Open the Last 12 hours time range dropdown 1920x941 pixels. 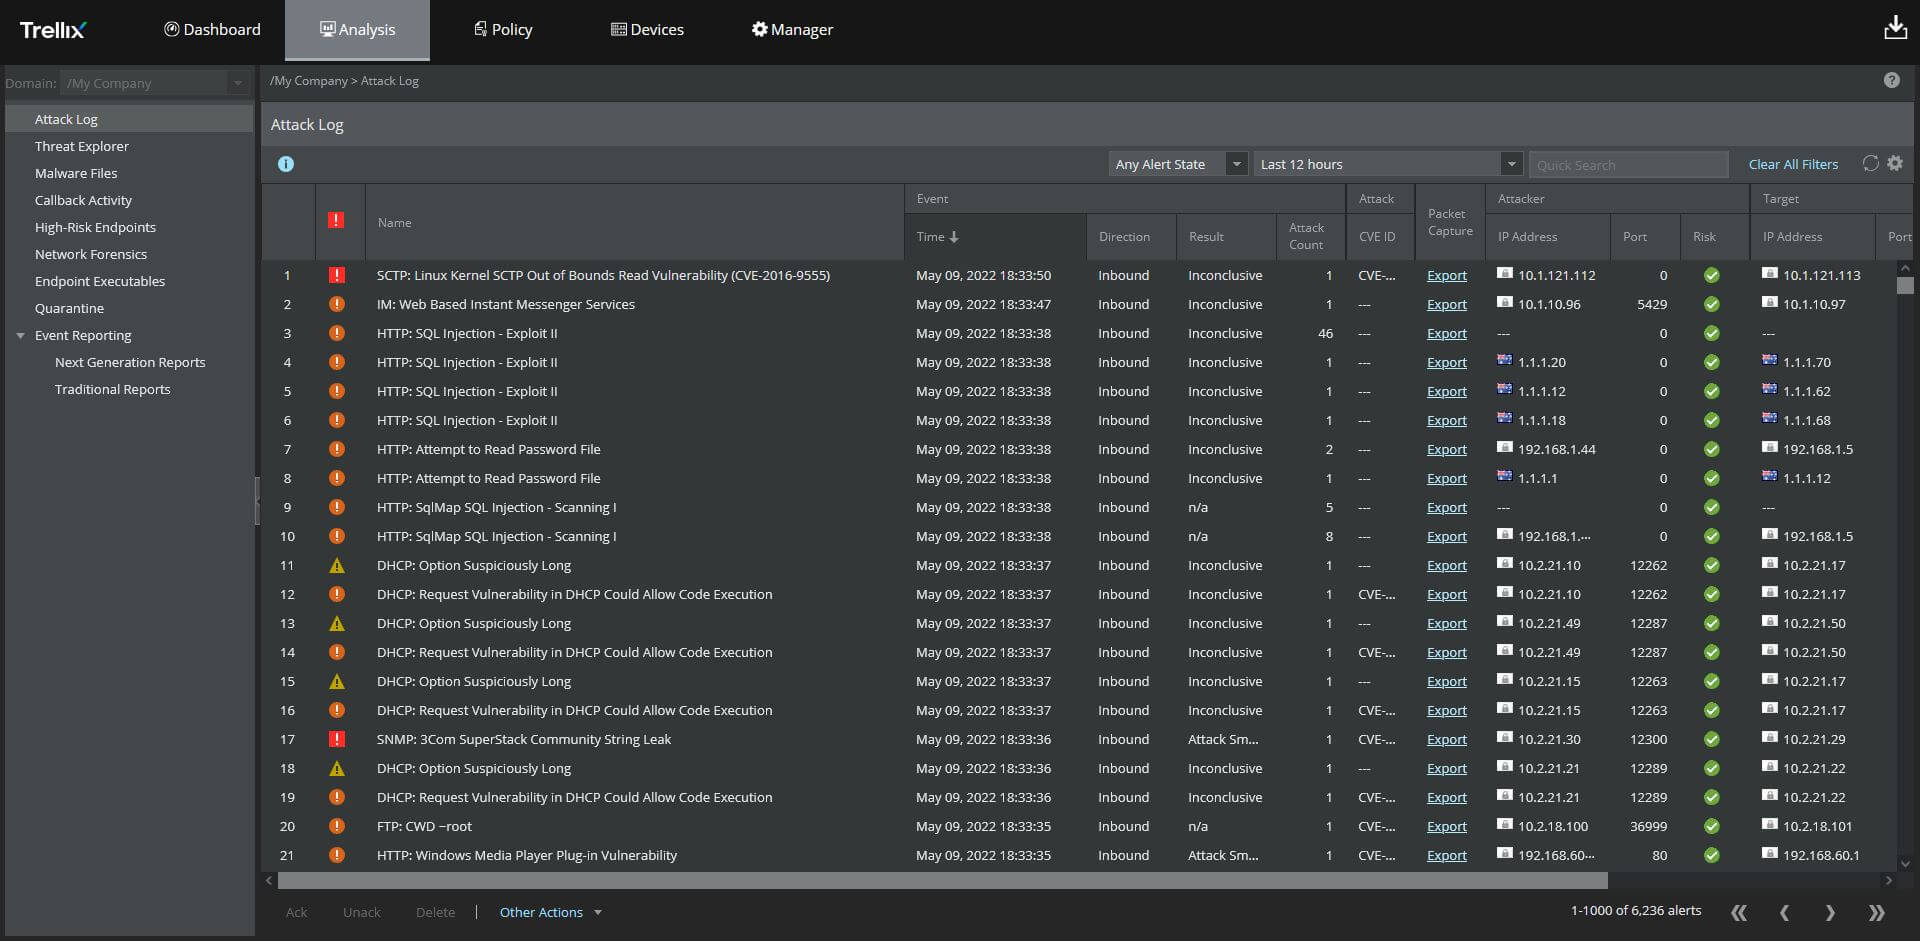click(1388, 164)
